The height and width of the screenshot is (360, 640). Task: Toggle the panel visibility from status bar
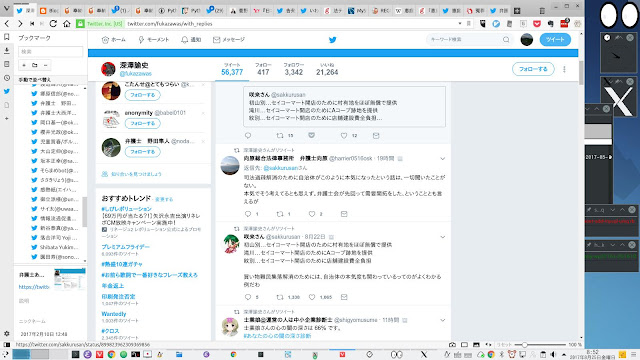[7, 344]
